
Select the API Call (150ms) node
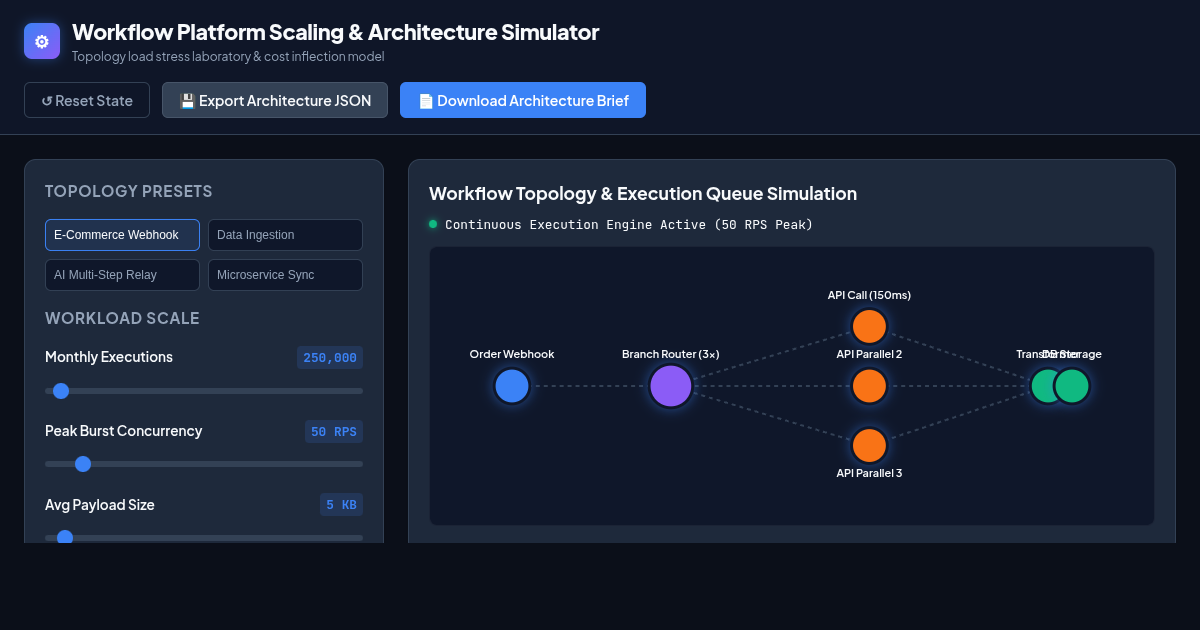(x=869, y=326)
